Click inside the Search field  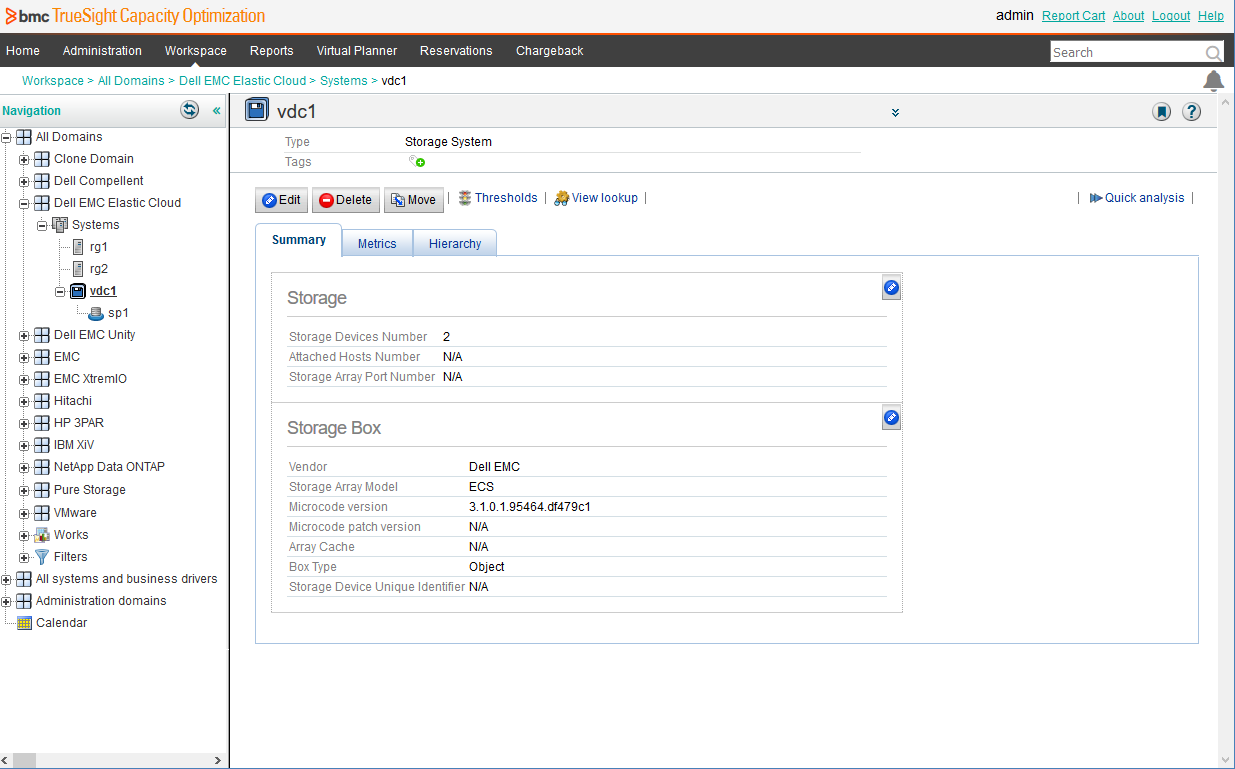click(1127, 53)
